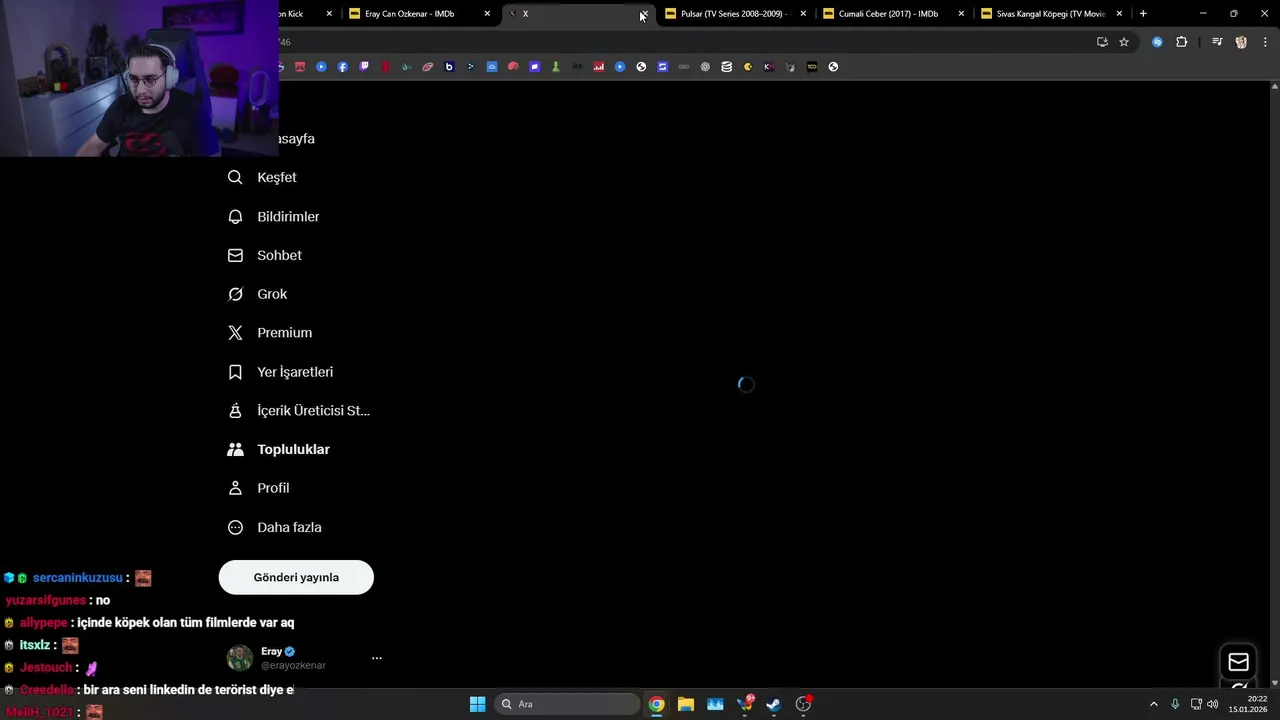Open Keşfet search icon in X sidebar
The image size is (1280, 720).
pos(235,177)
